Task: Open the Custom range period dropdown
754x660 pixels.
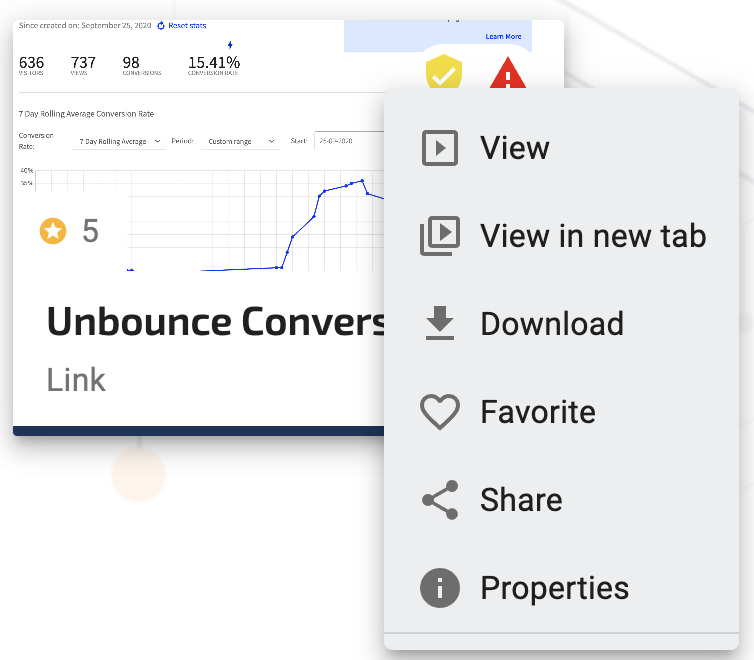Action: (x=240, y=141)
